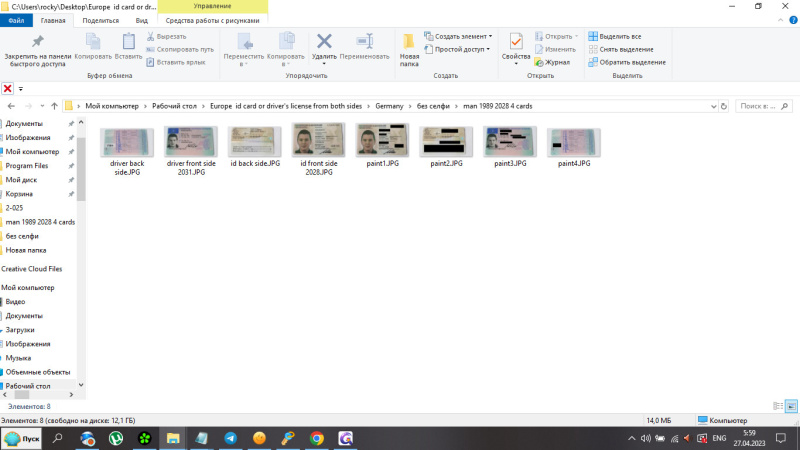The image size is (800, 450).
Task: Select id back side.JPG file
Action: tap(255, 147)
